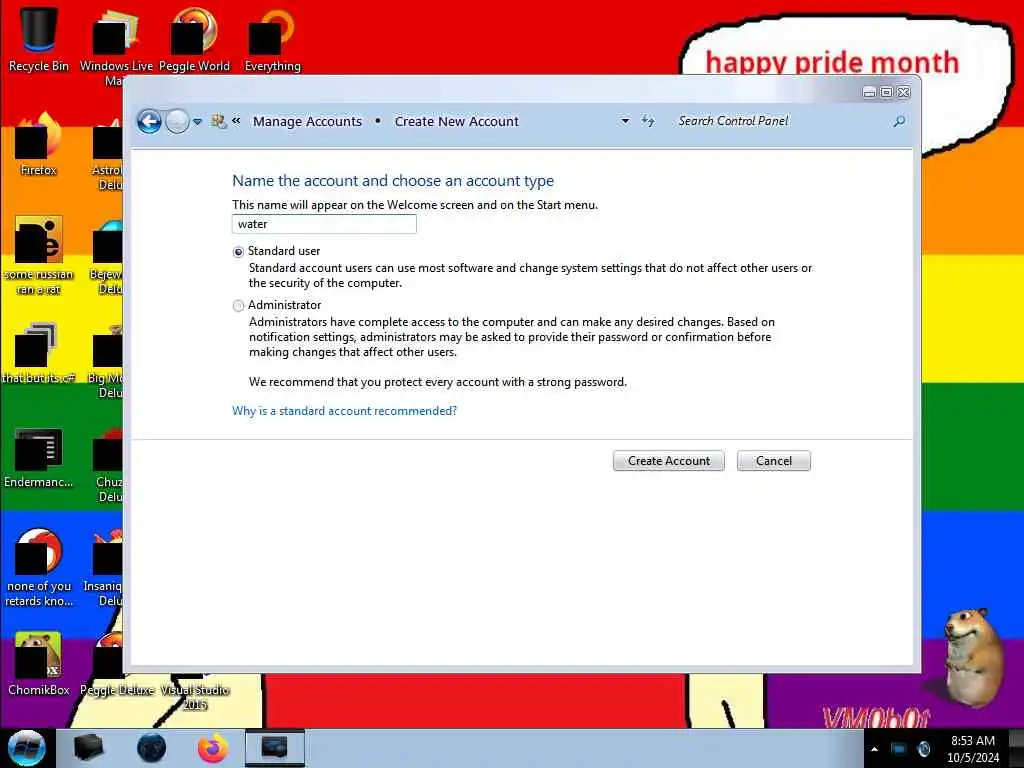Screen dimensions: 1024x768
Task: Click the Create Account button
Action: tap(669, 460)
